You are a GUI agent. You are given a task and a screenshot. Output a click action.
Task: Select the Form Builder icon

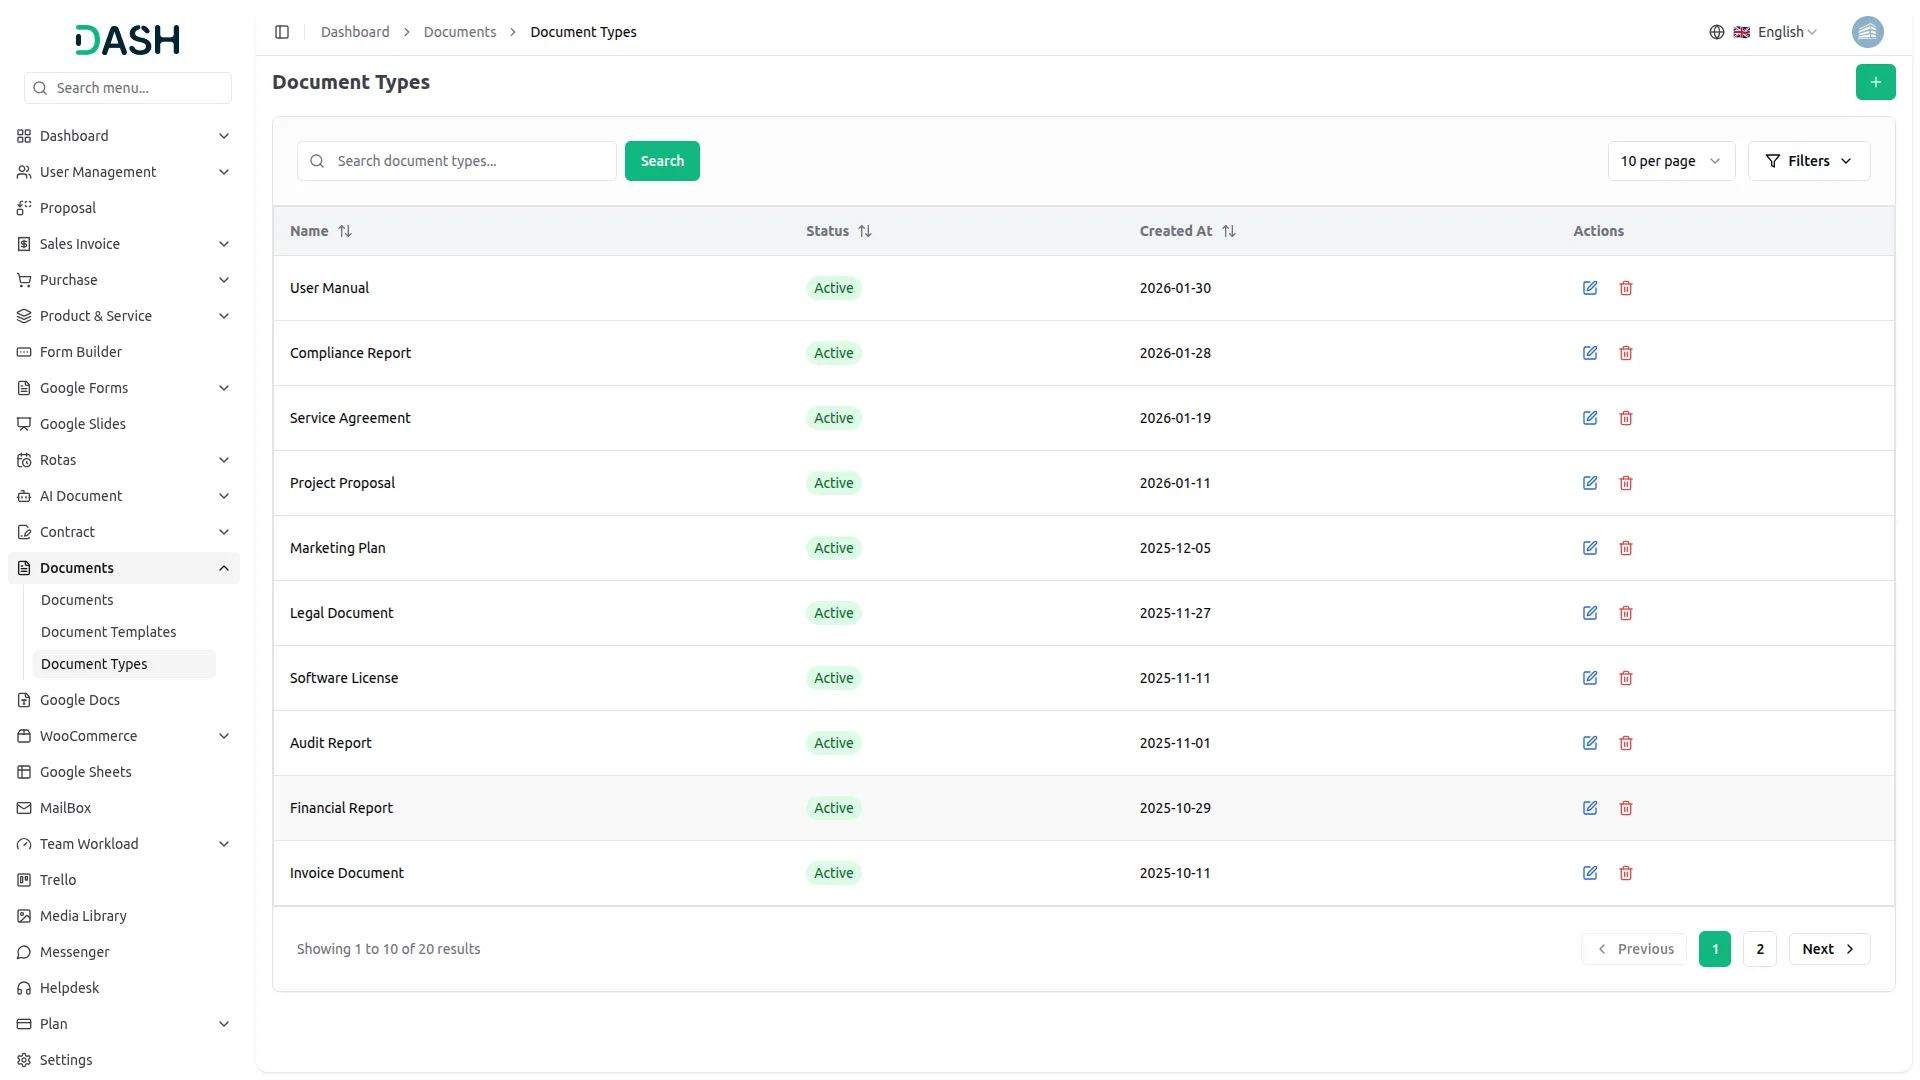tap(23, 351)
